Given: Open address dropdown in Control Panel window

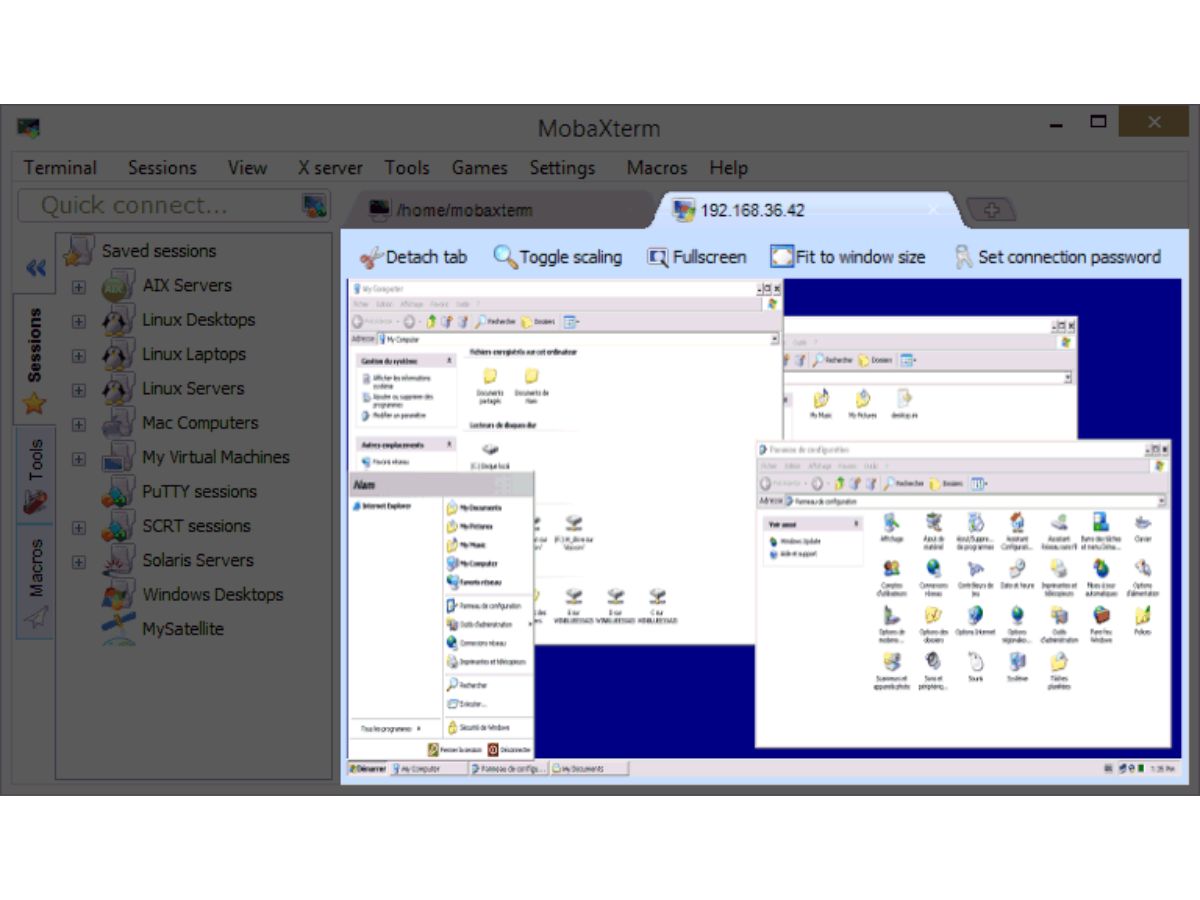Looking at the screenshot, I should pos(1162,501).
